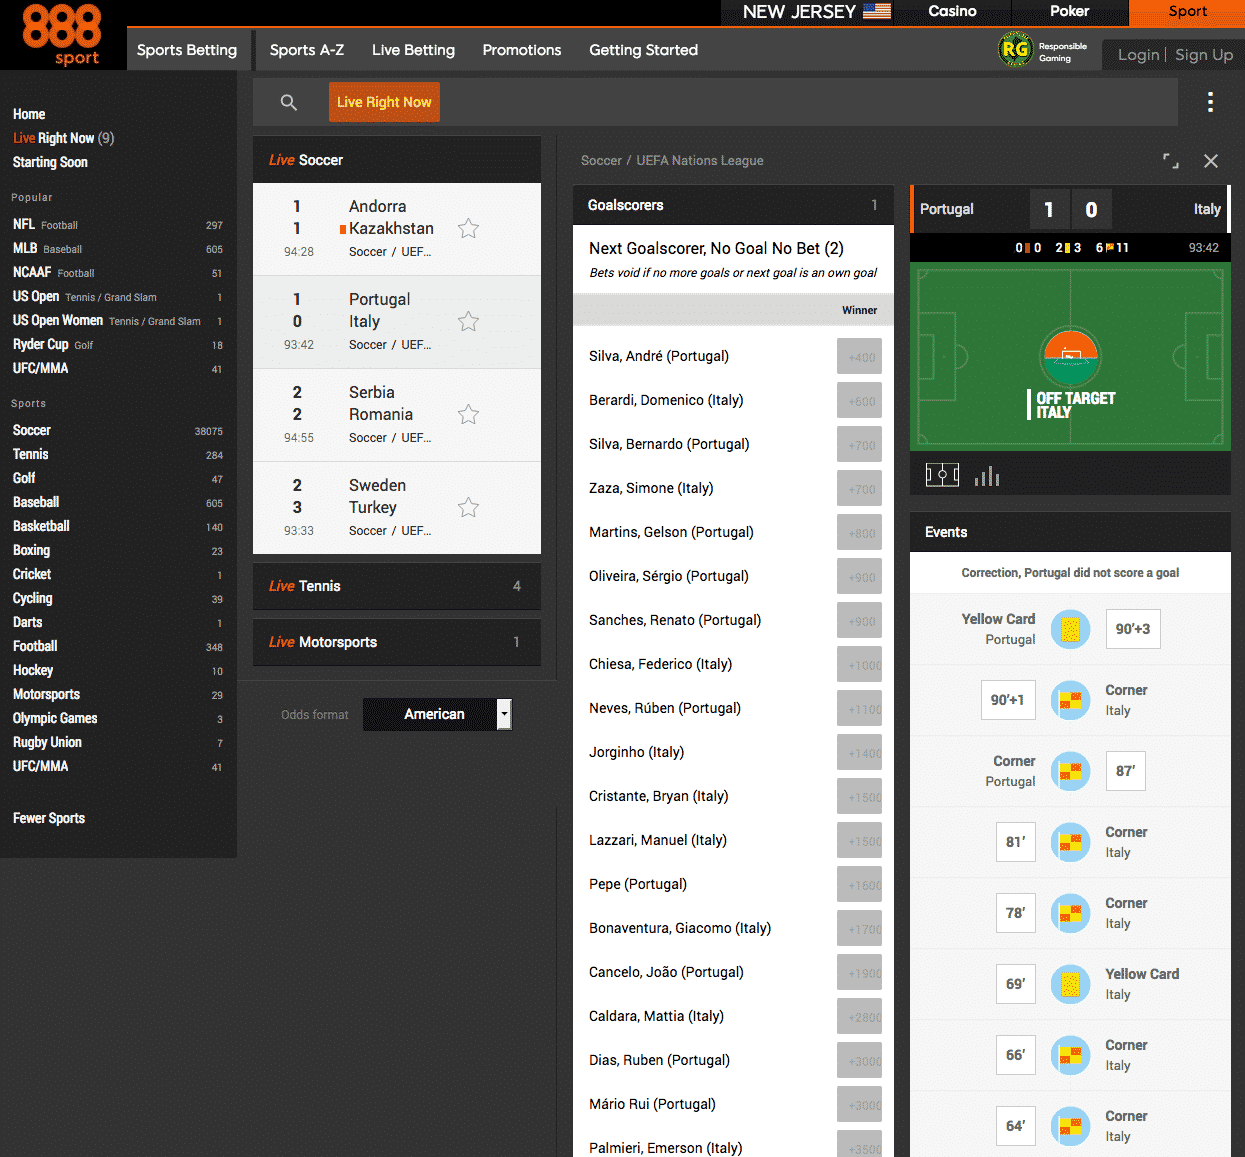Bet Silva, André at +400
The width and height of the screenshot is (1245, 1157).
(x=859, y=357)
